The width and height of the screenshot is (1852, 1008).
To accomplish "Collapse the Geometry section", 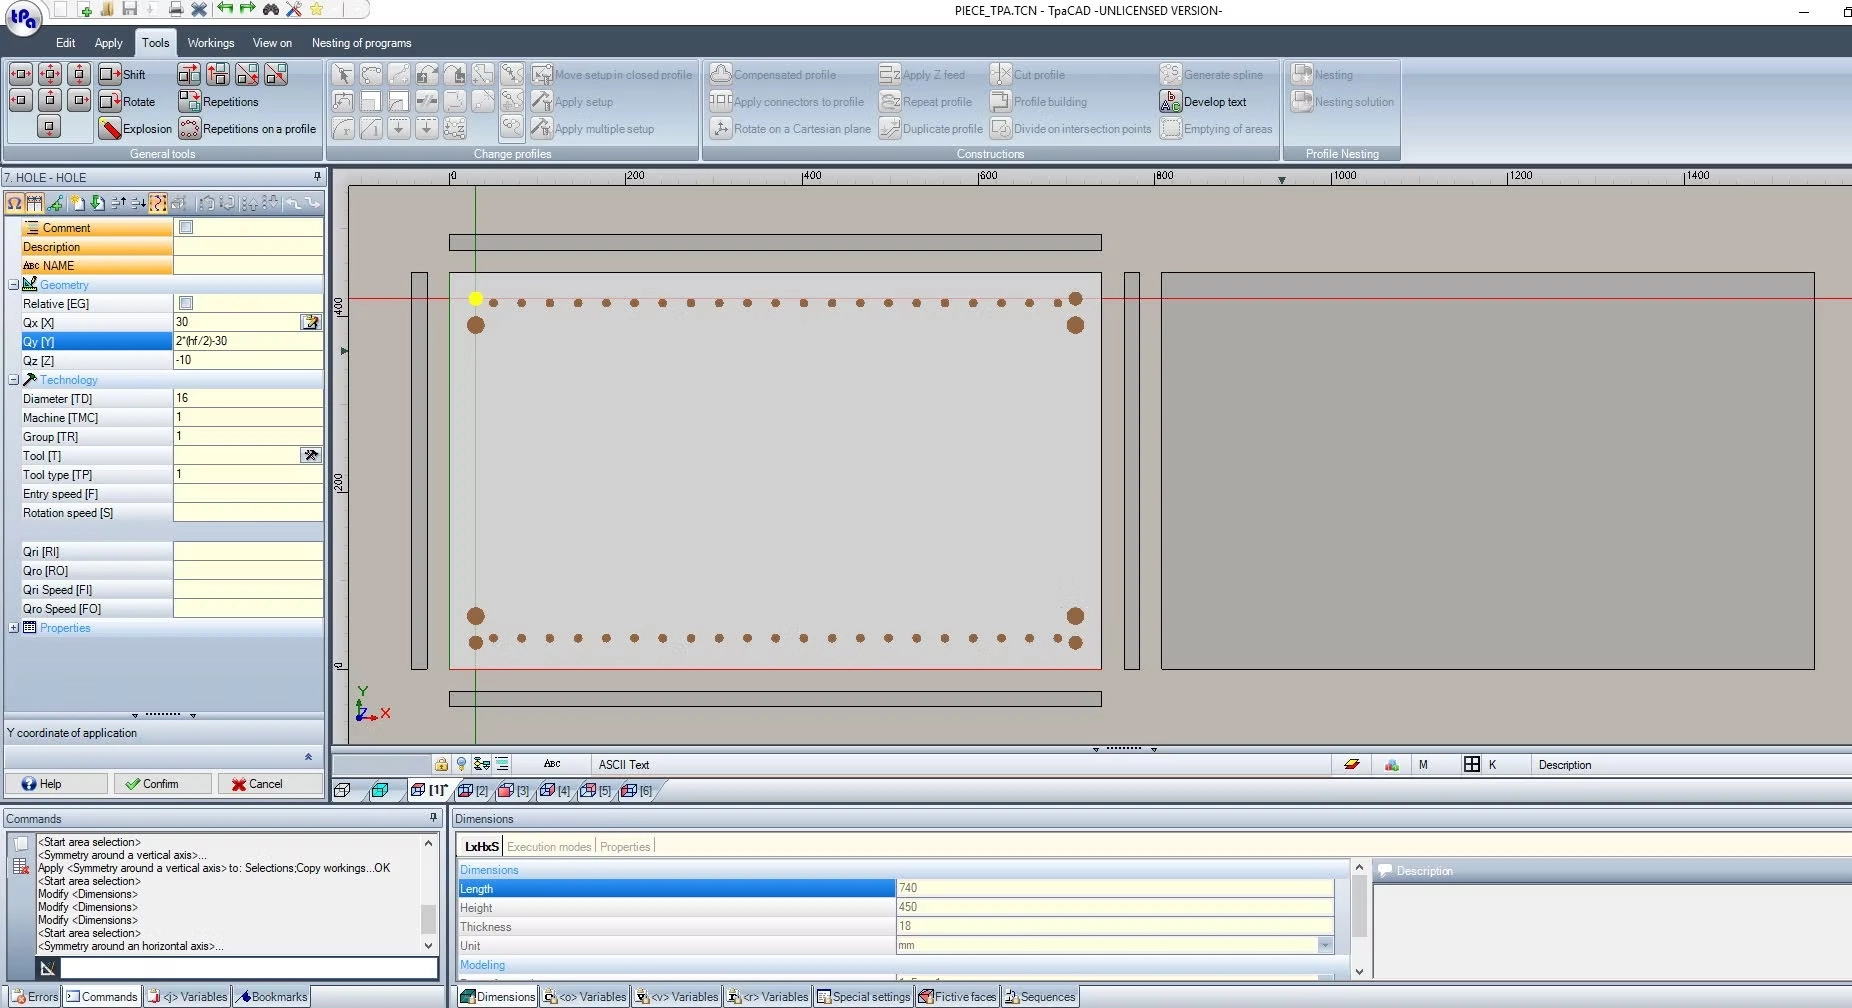I will tap(14, 285).
